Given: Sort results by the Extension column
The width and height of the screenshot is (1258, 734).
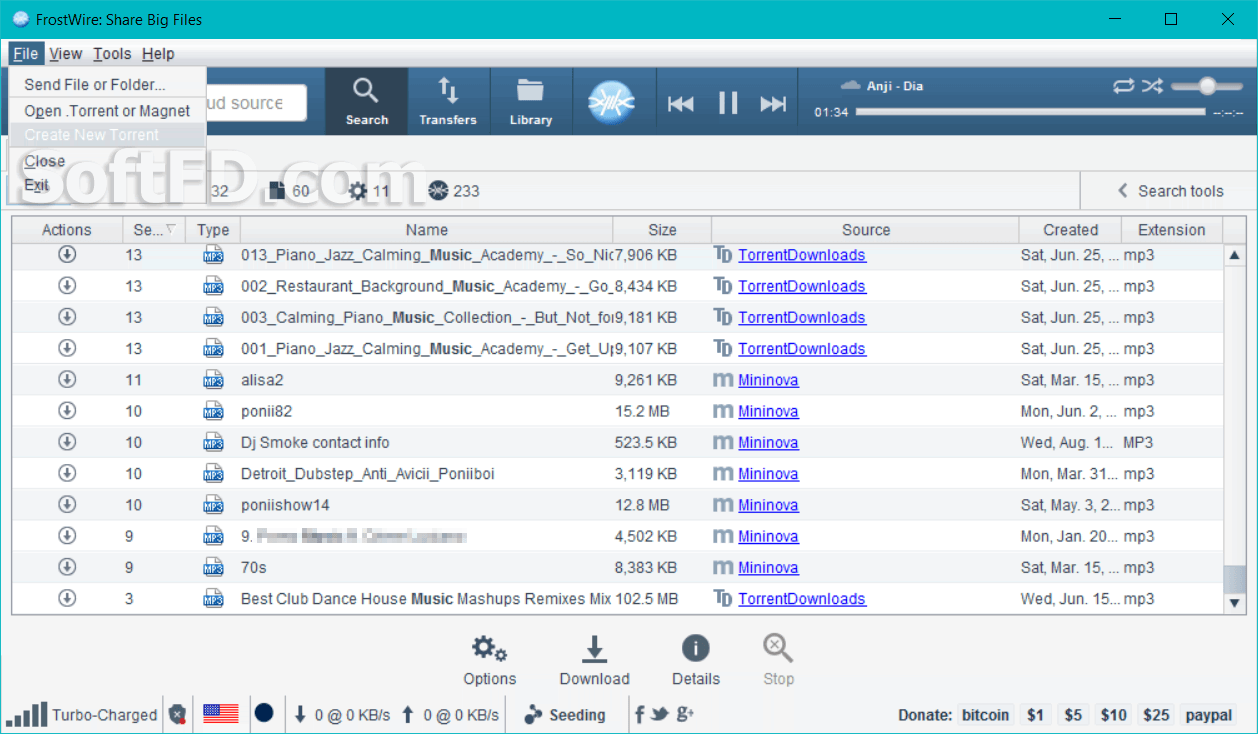Looking at the screenshot, I should tap(1172, 230).
